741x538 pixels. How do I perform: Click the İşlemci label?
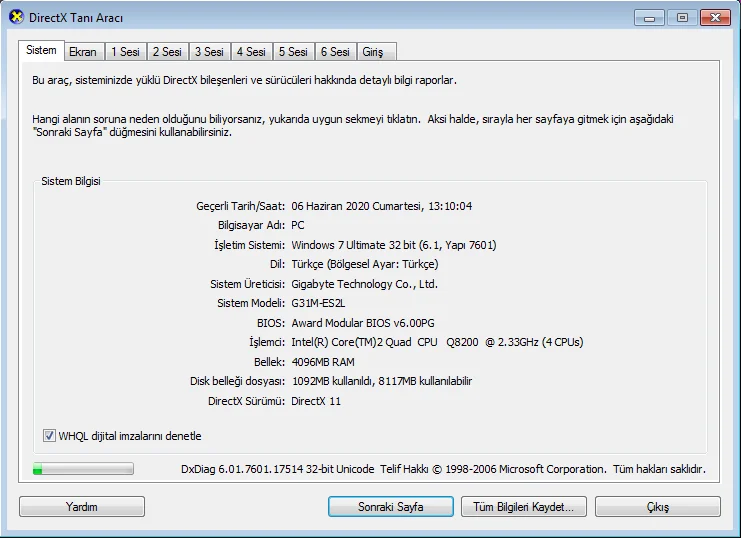click(x=267, y=342)
